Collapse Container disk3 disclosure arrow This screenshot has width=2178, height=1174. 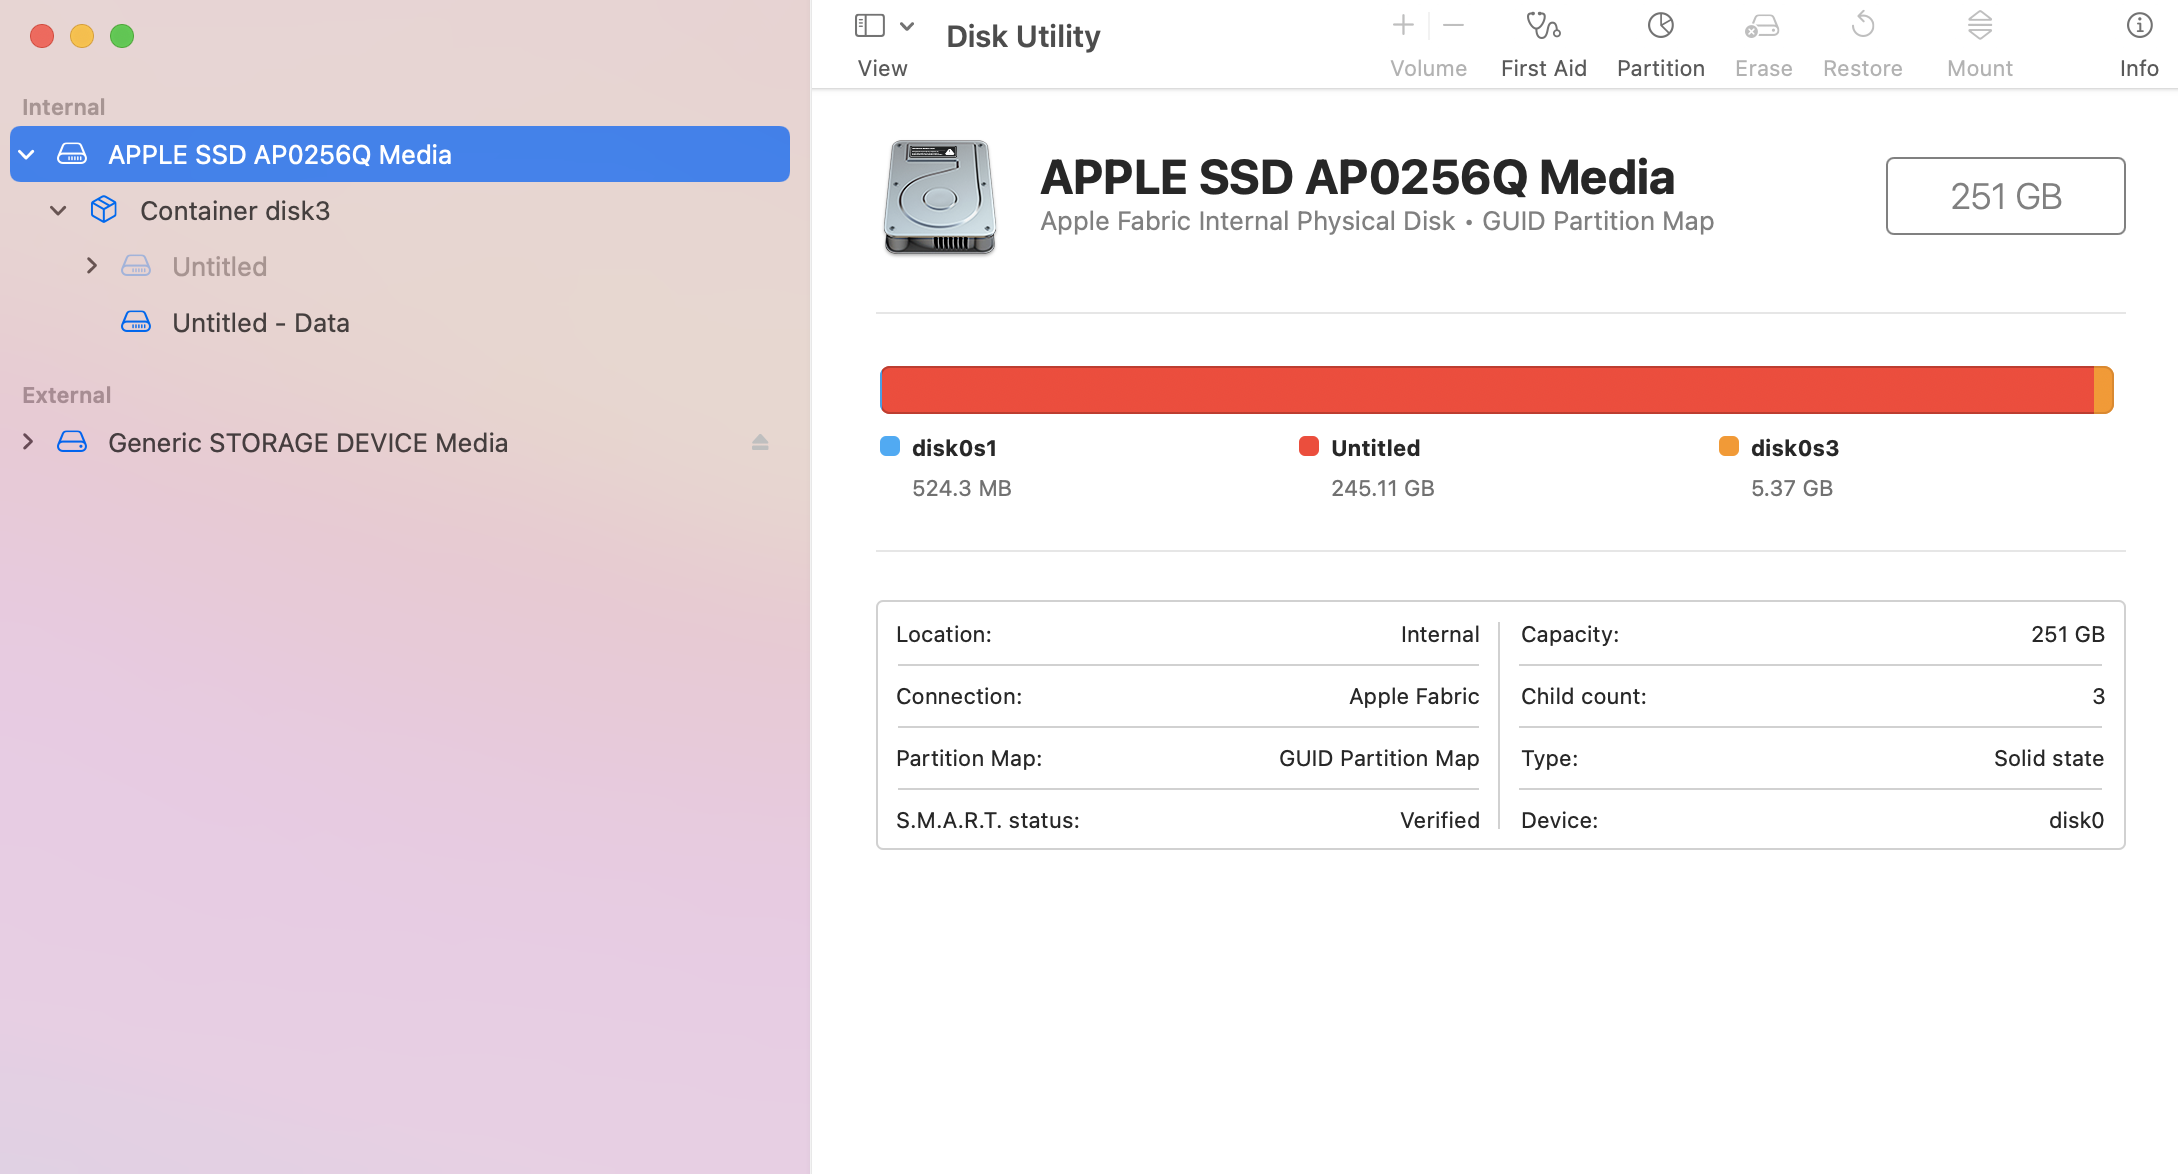click(58, 210)
